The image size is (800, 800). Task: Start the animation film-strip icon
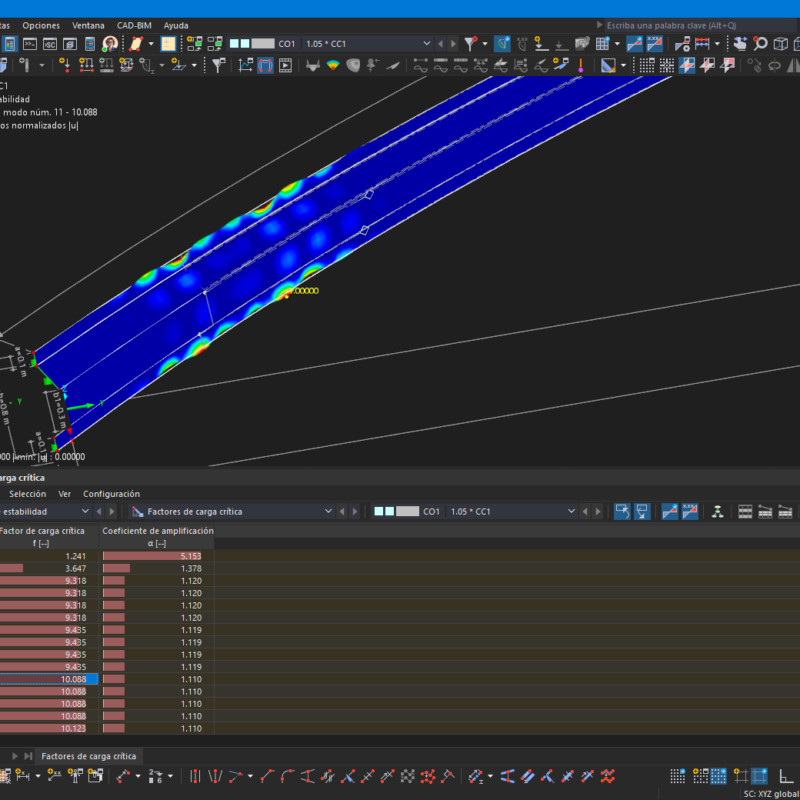tap(285, 65)
